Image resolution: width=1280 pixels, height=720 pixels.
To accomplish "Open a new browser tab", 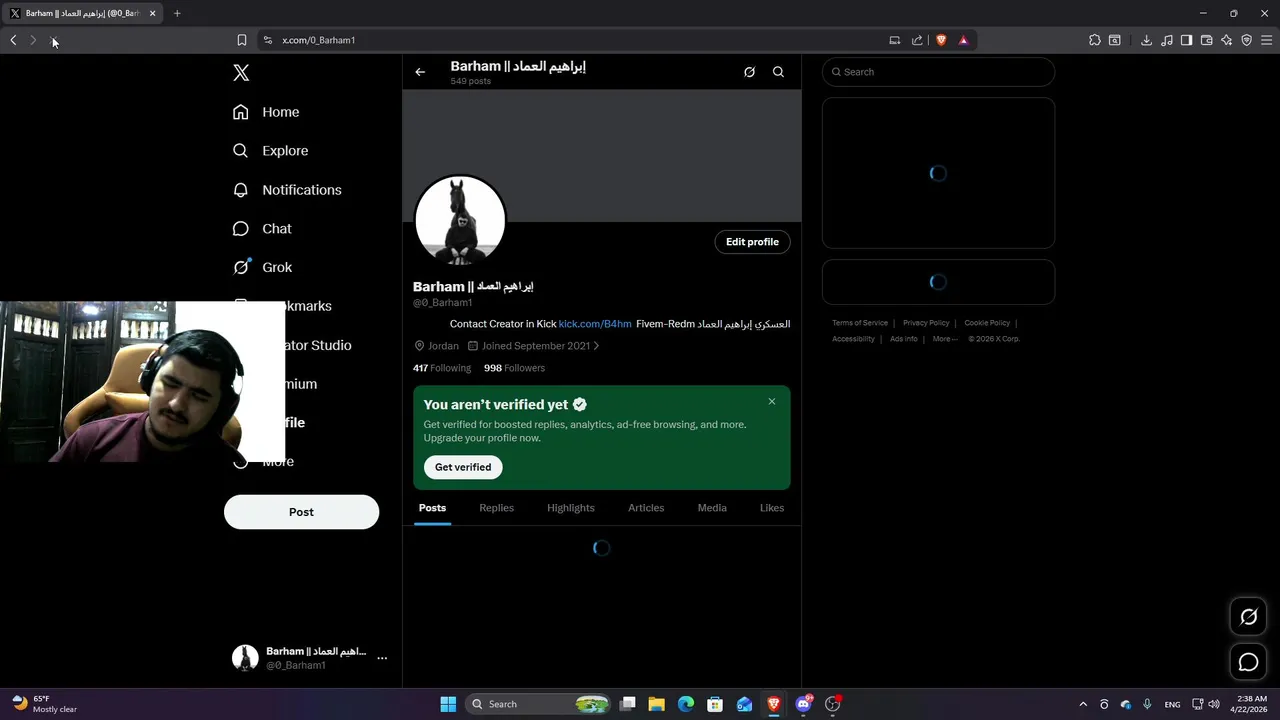I will 177,13.
